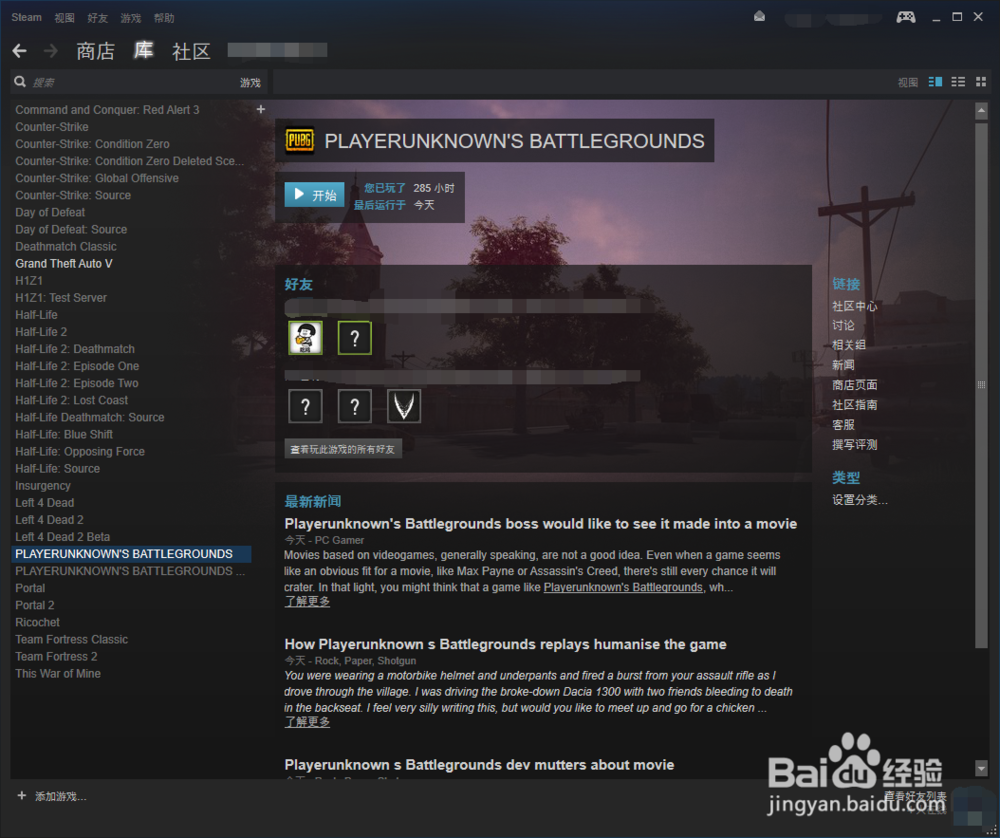Click 了解更多 under PC Gamer article
This screenshot has height=838, width=1000.
[x=307, y=601]
